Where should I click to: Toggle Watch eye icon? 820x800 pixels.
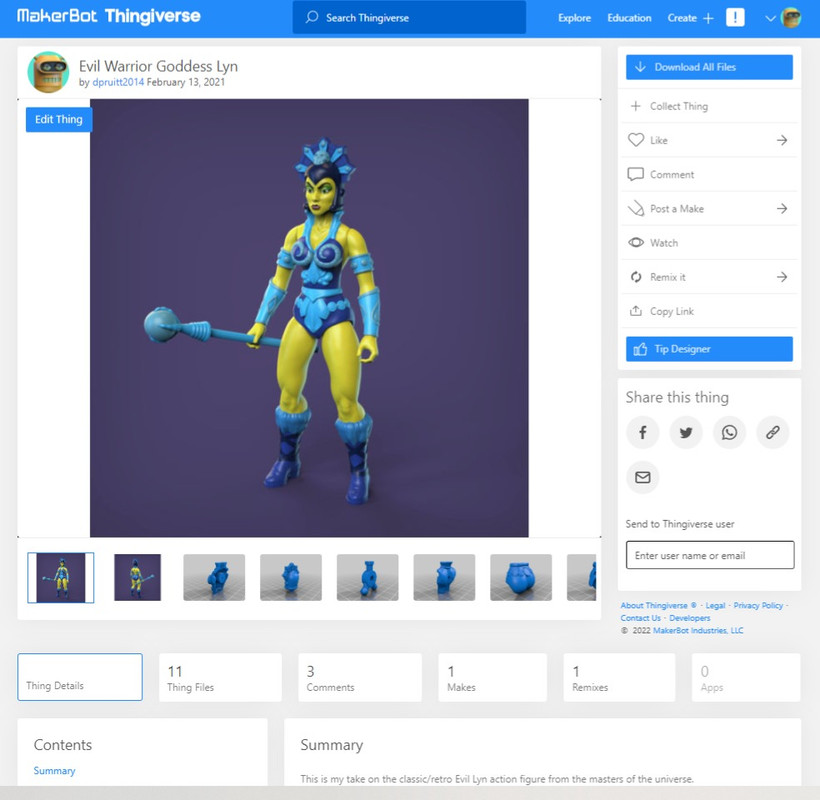(635, 243)
